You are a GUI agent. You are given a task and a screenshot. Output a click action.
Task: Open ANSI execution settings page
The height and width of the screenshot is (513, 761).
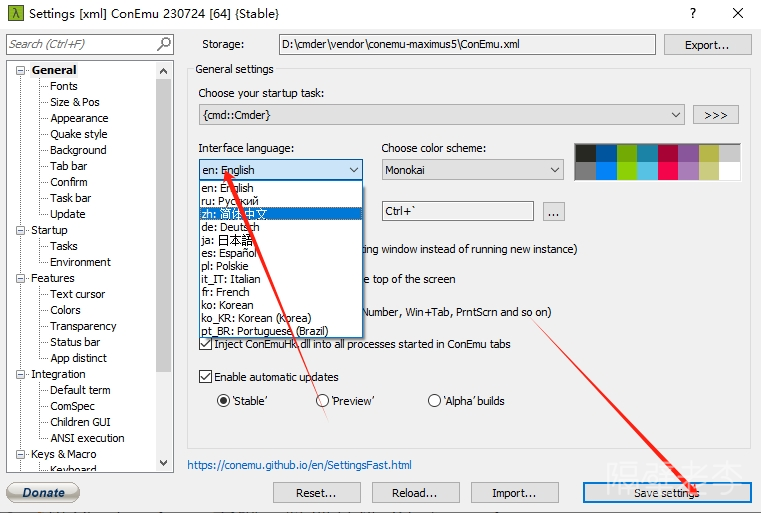[87, 438]
